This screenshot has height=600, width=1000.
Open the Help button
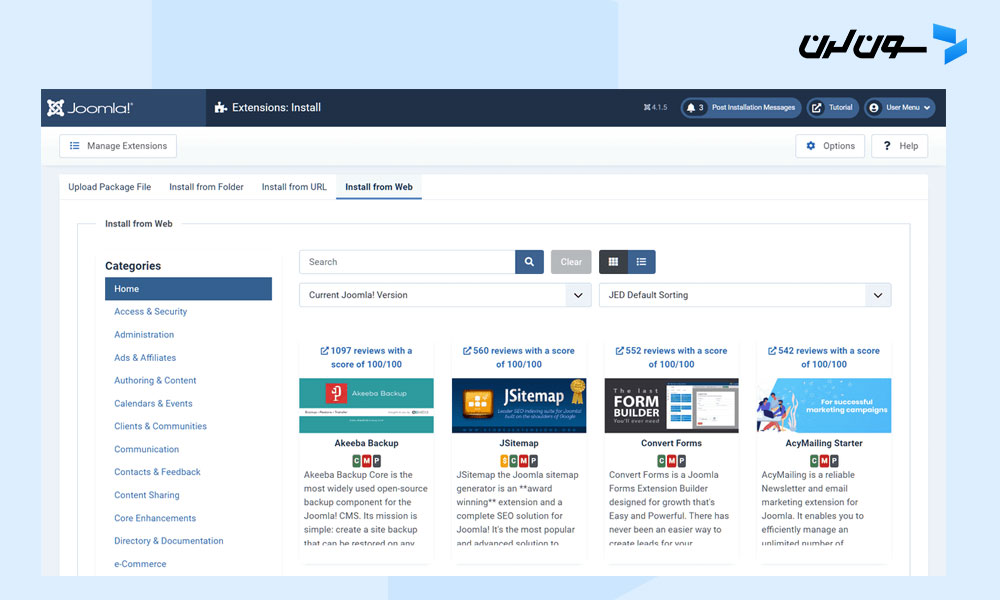point(900,146)
